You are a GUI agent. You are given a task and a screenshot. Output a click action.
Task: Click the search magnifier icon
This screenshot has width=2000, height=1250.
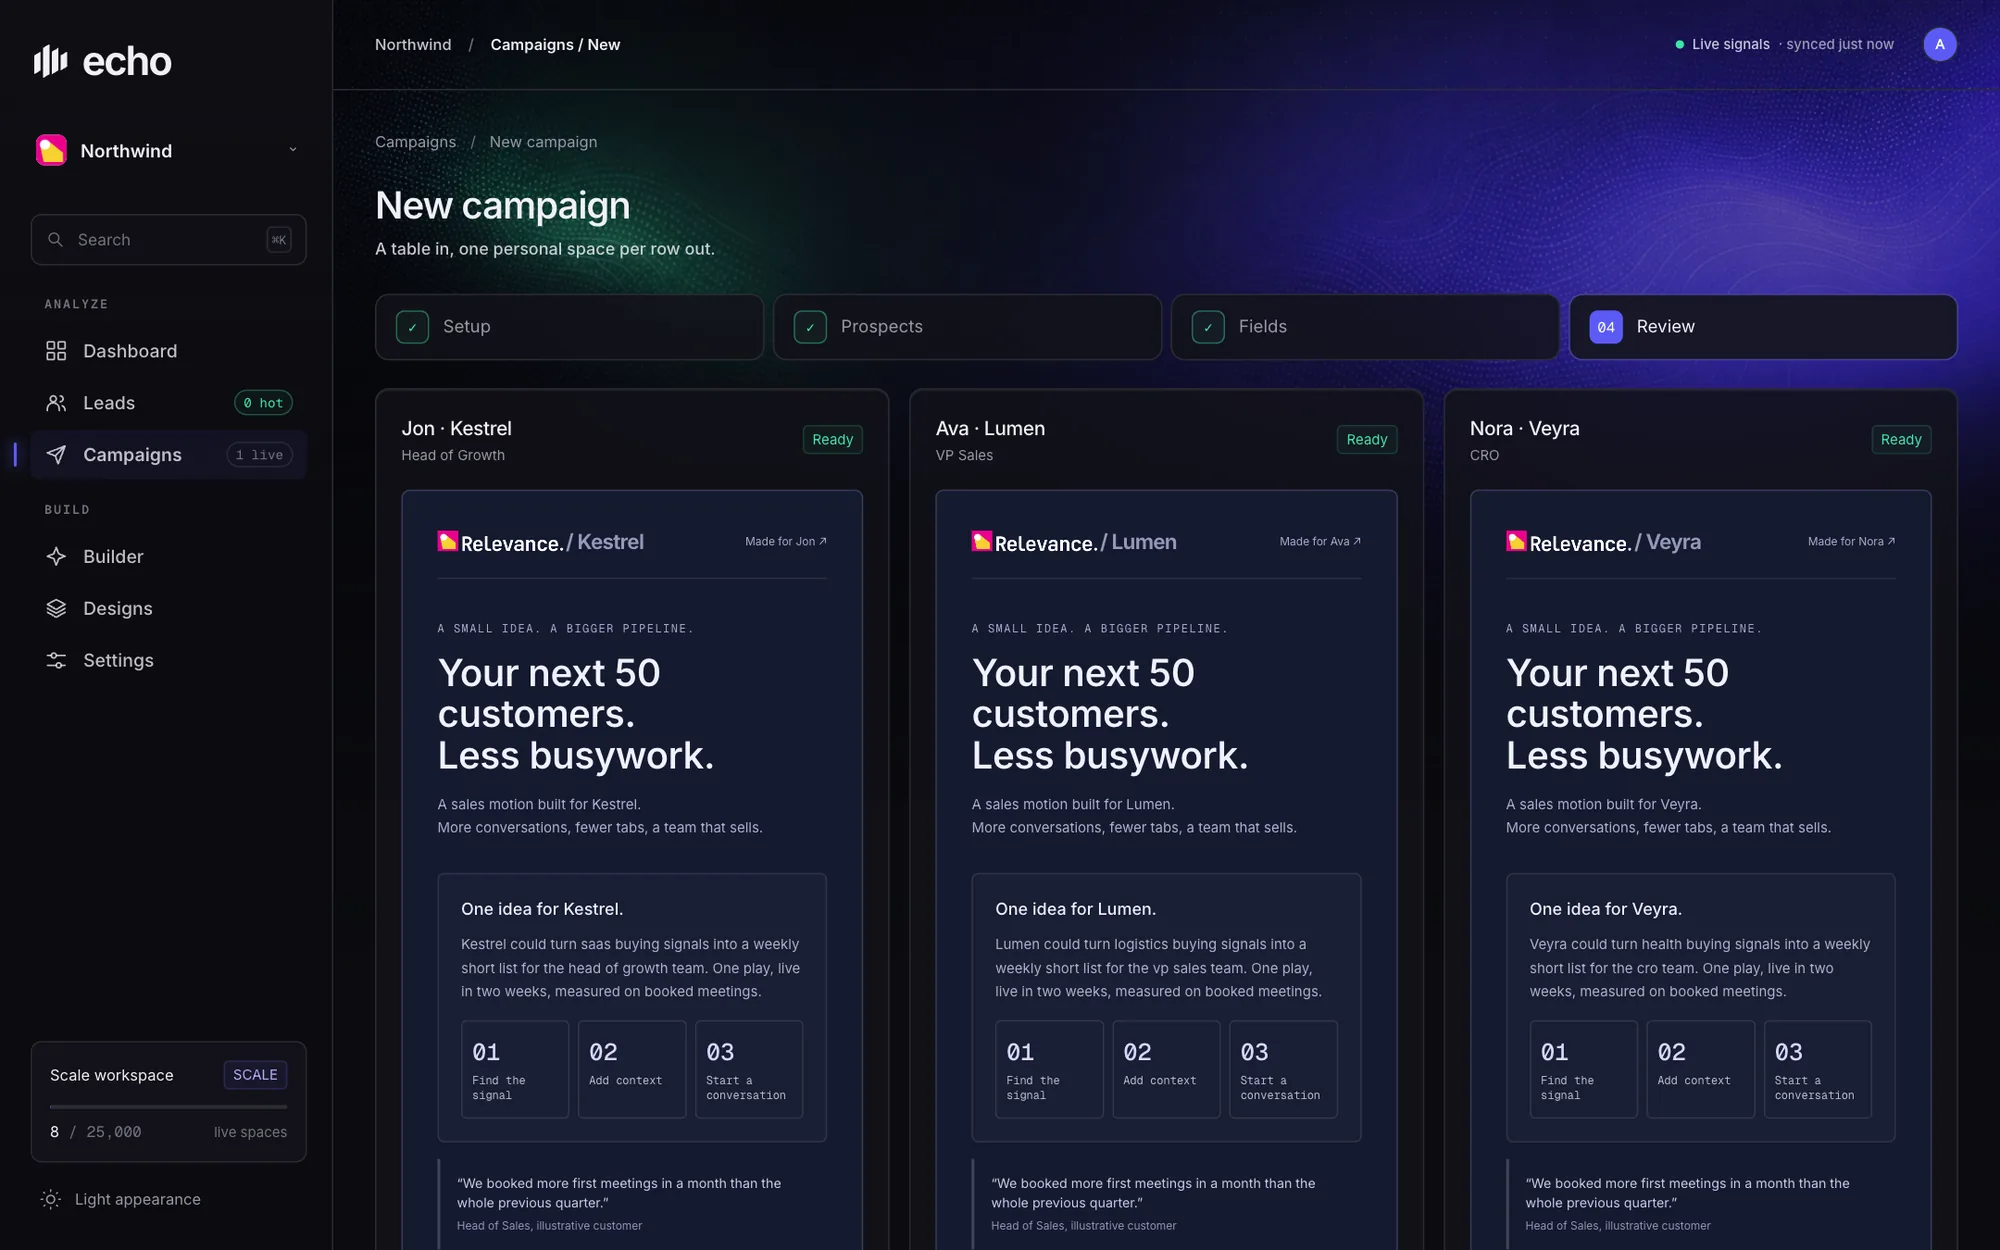click(56, 240)
